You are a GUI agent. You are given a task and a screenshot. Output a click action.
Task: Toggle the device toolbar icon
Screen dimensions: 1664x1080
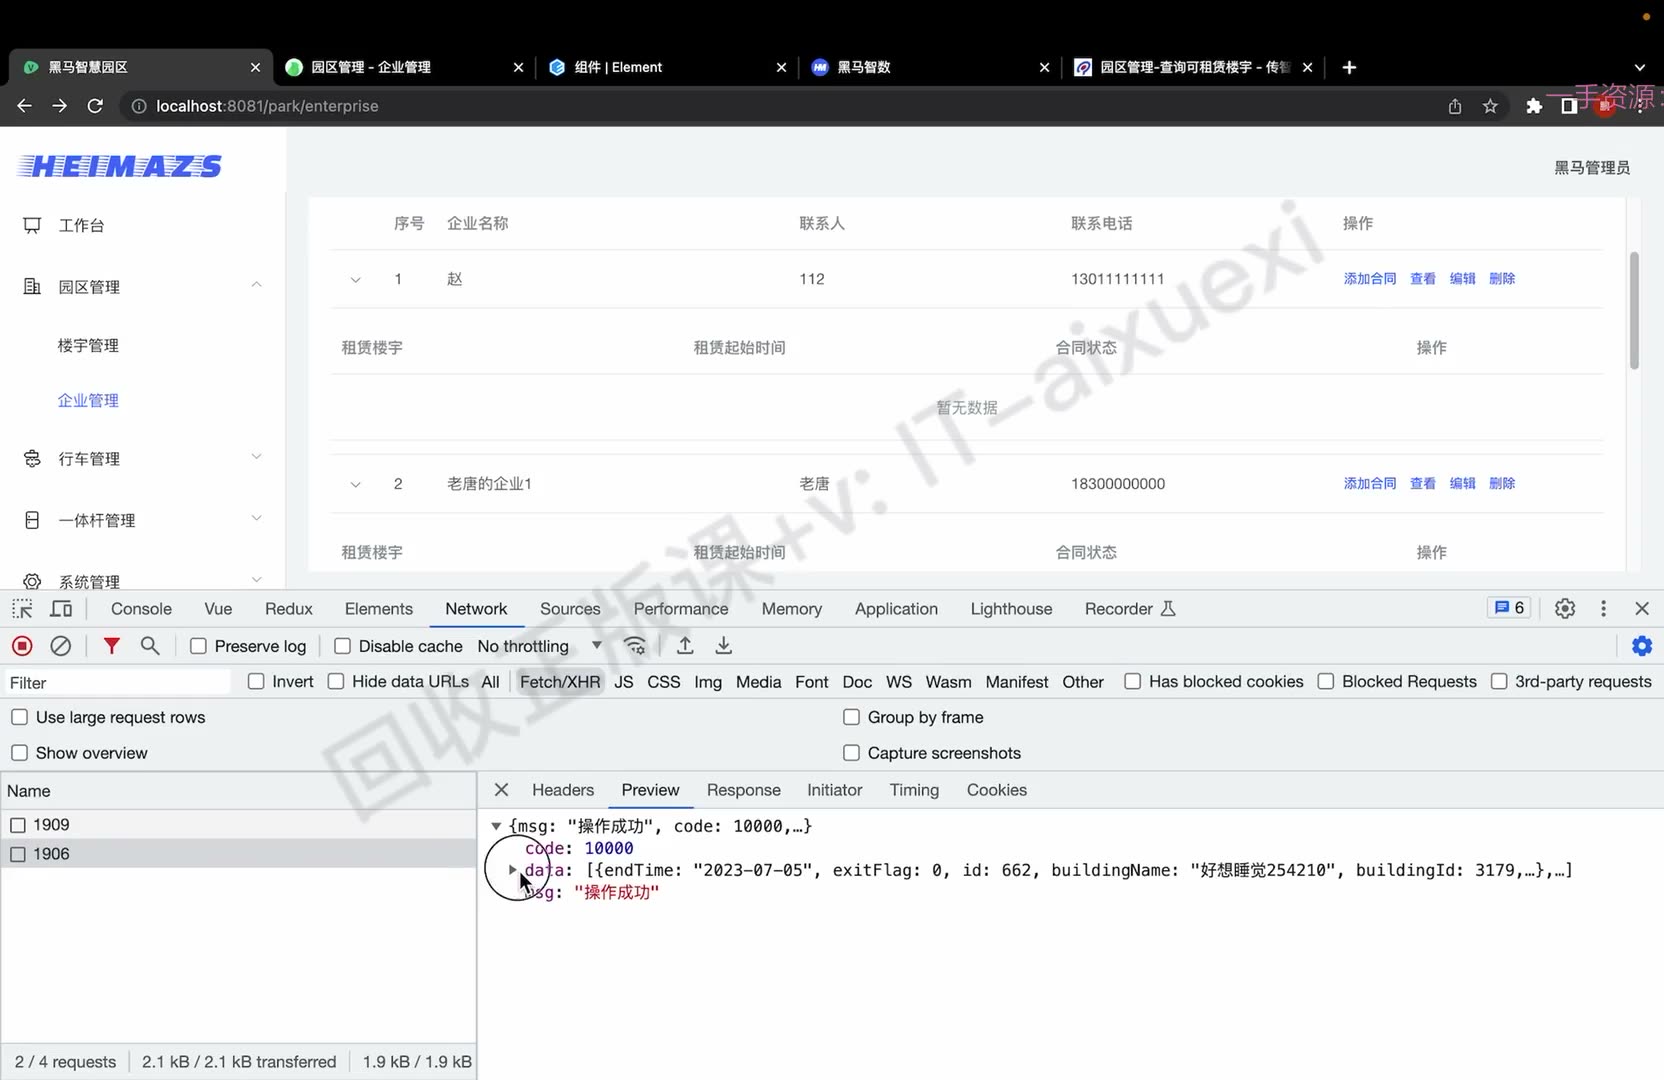61,609
